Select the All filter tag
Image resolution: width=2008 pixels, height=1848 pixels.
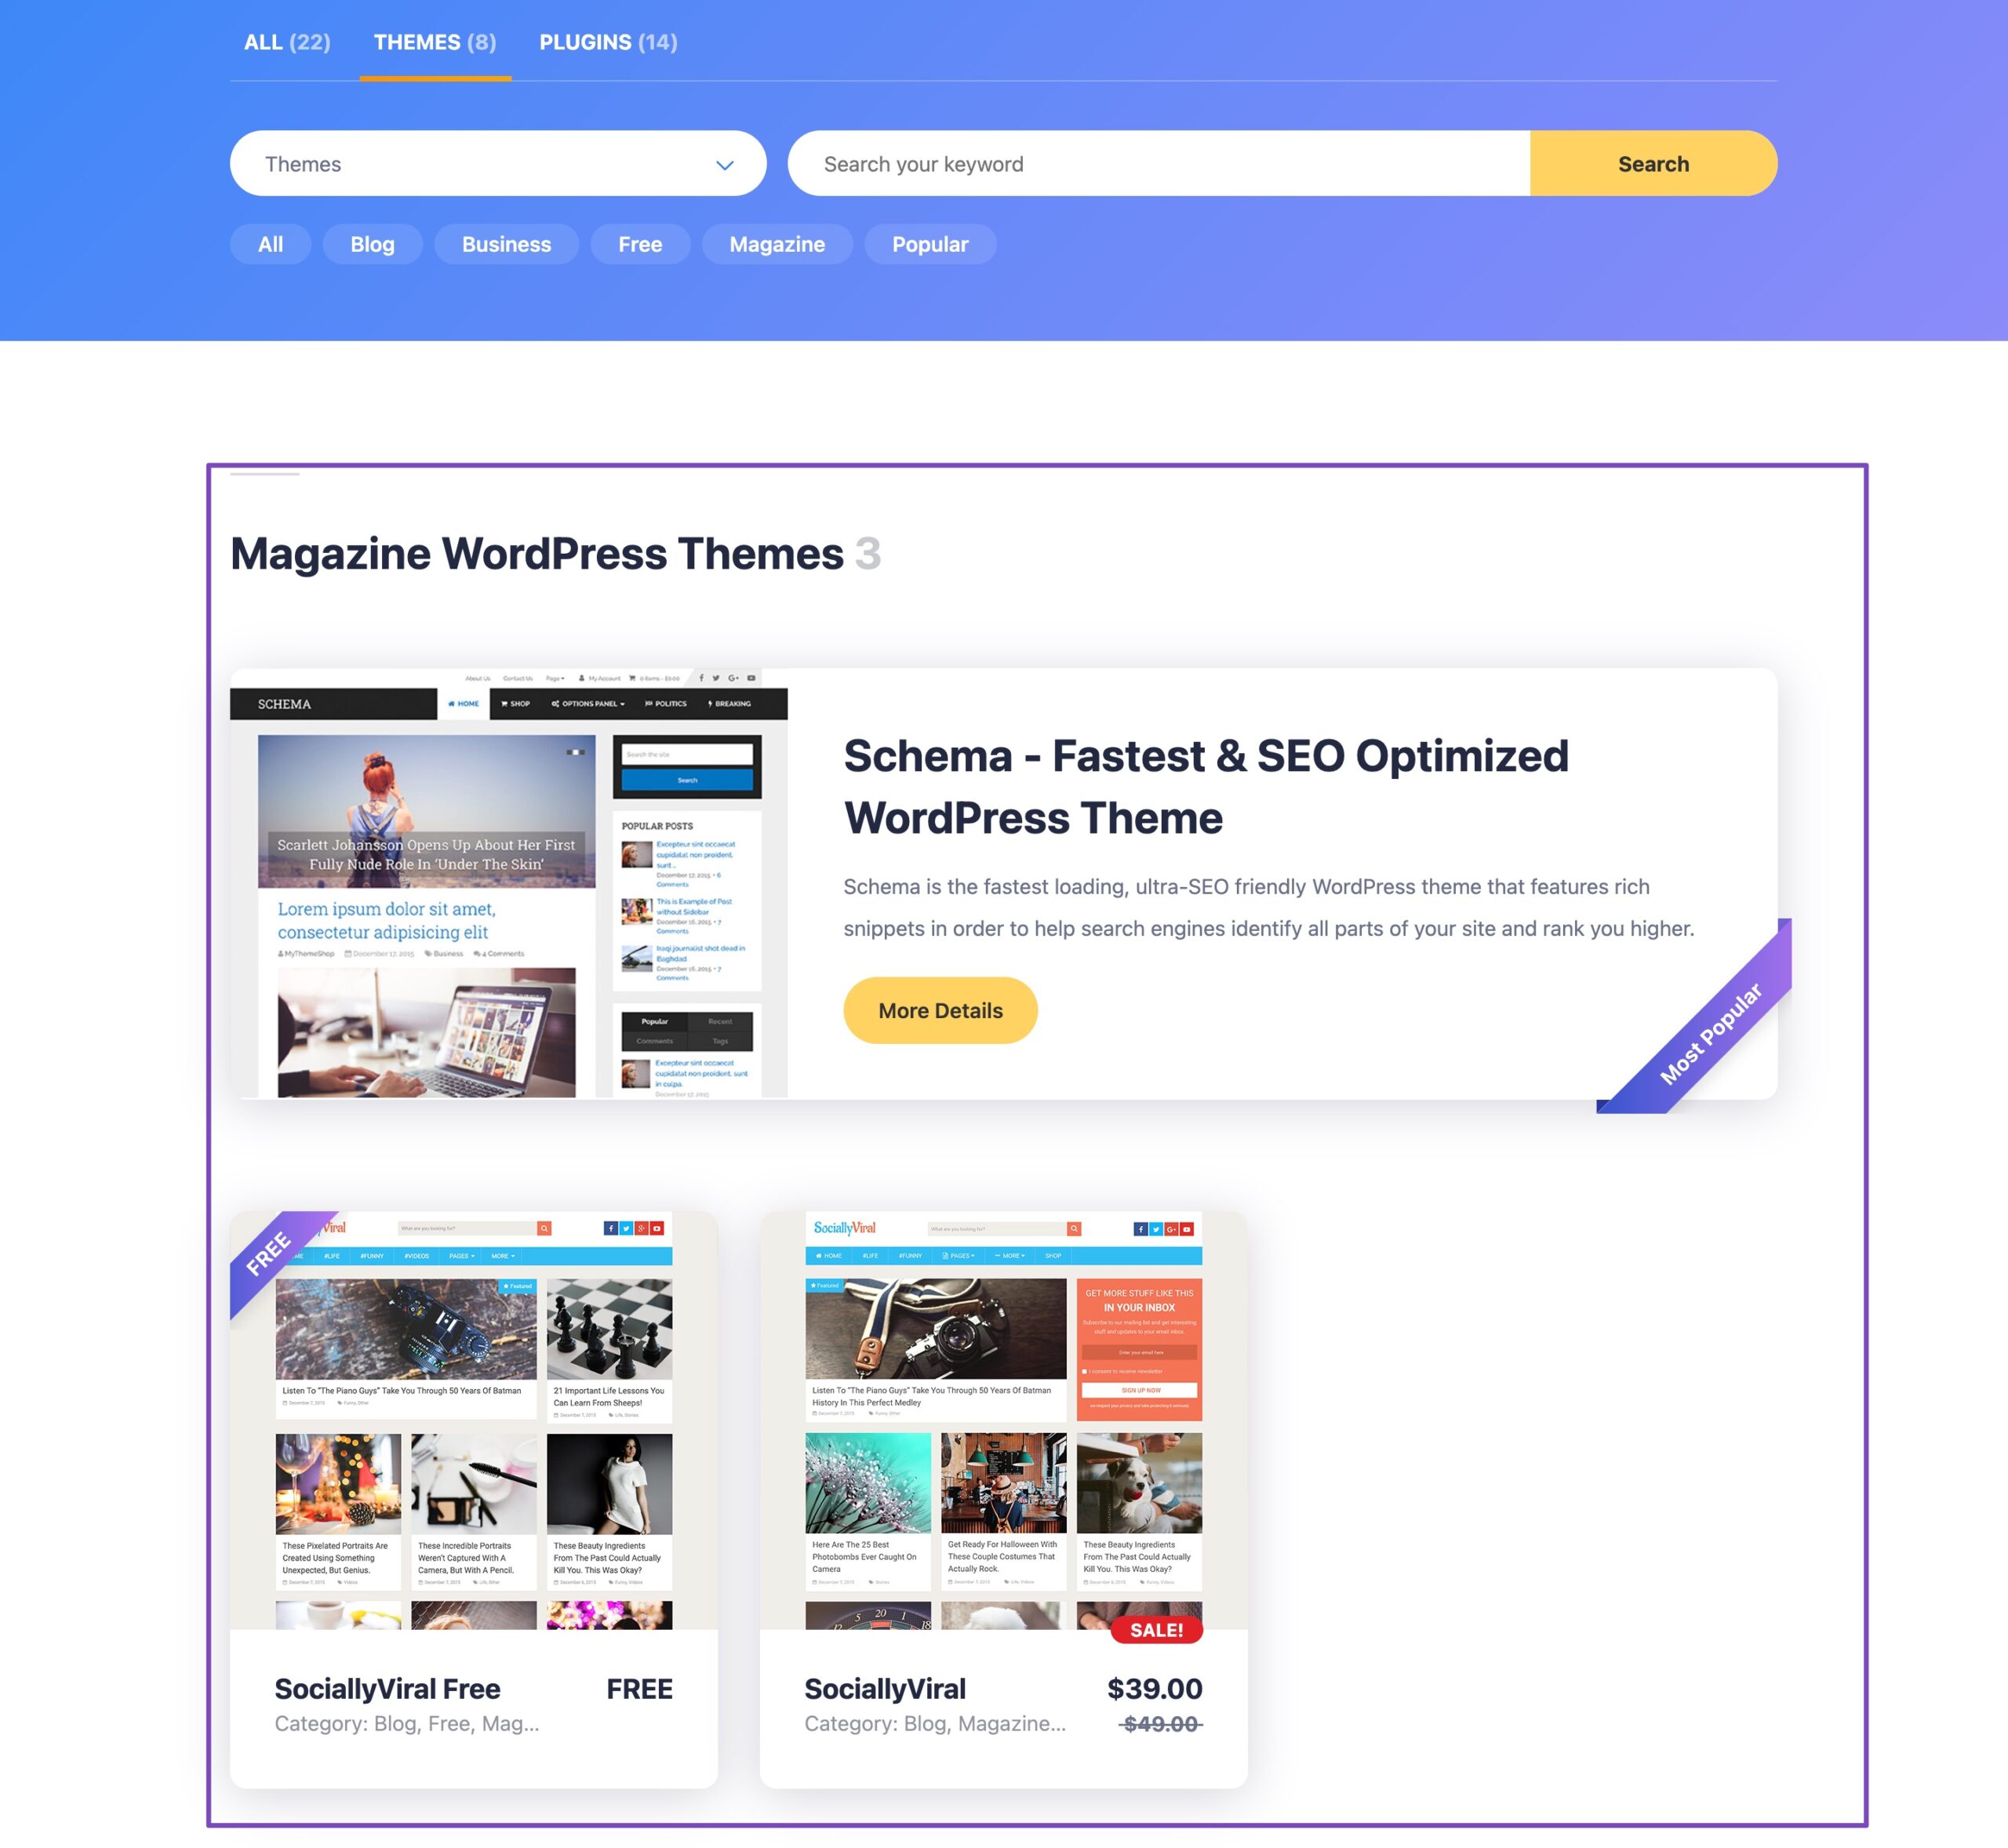271,245
